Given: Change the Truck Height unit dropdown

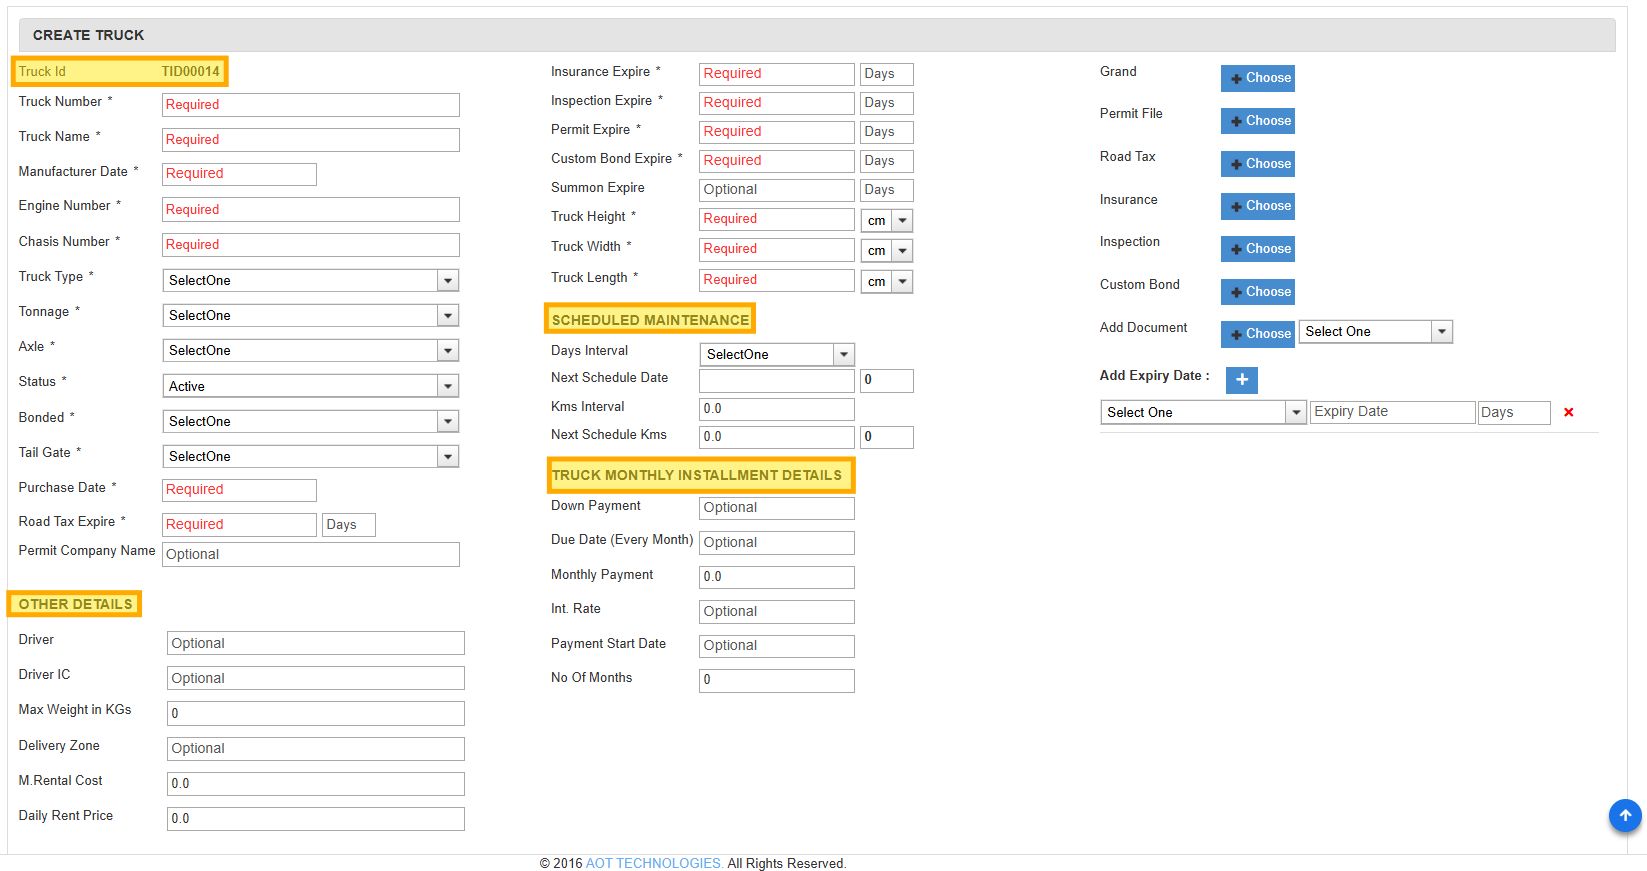Looking at the screenshot, I should pos(887,221).
